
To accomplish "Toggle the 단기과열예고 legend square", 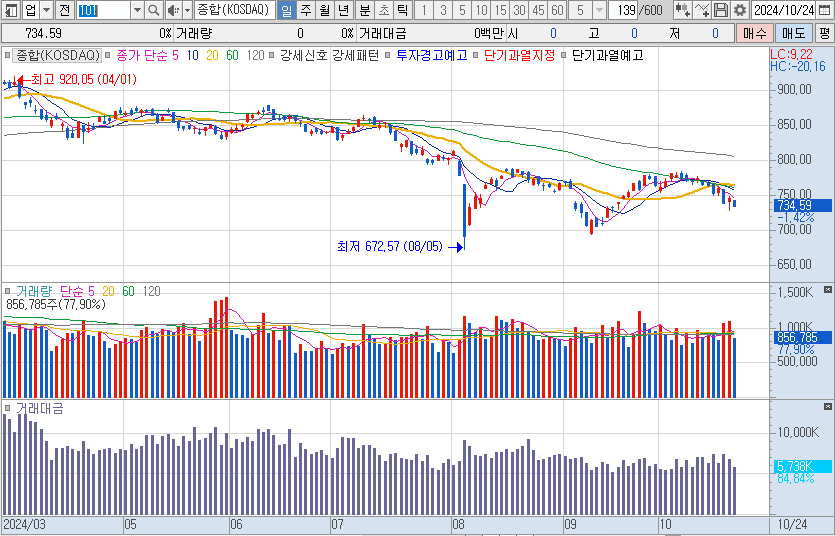I will coord(564,55).
